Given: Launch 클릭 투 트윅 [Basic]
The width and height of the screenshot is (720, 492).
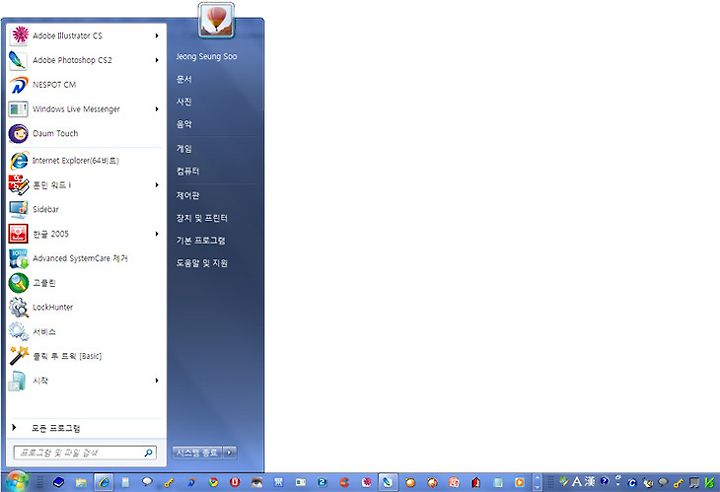Looking at the screenshot, I should click(x=85, y=356).
